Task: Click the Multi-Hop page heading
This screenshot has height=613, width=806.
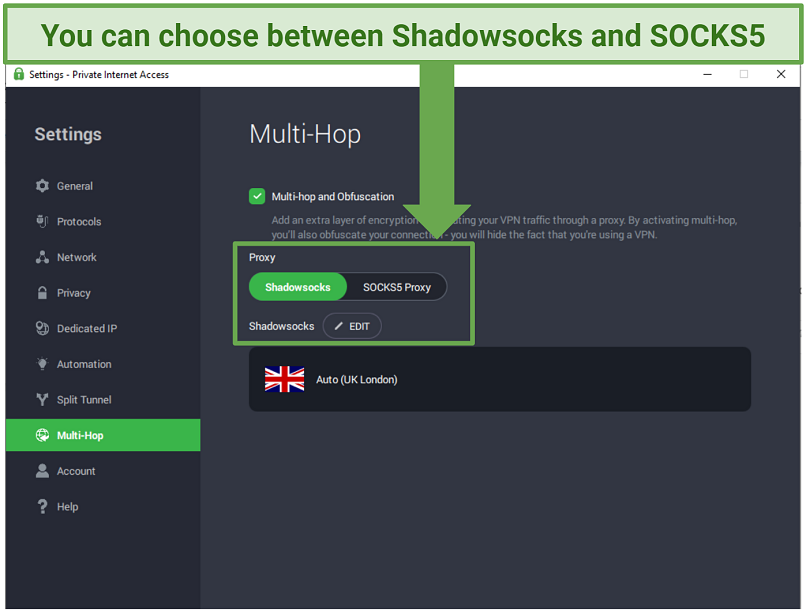Action: pyautogui.click(x=305, y=134)
